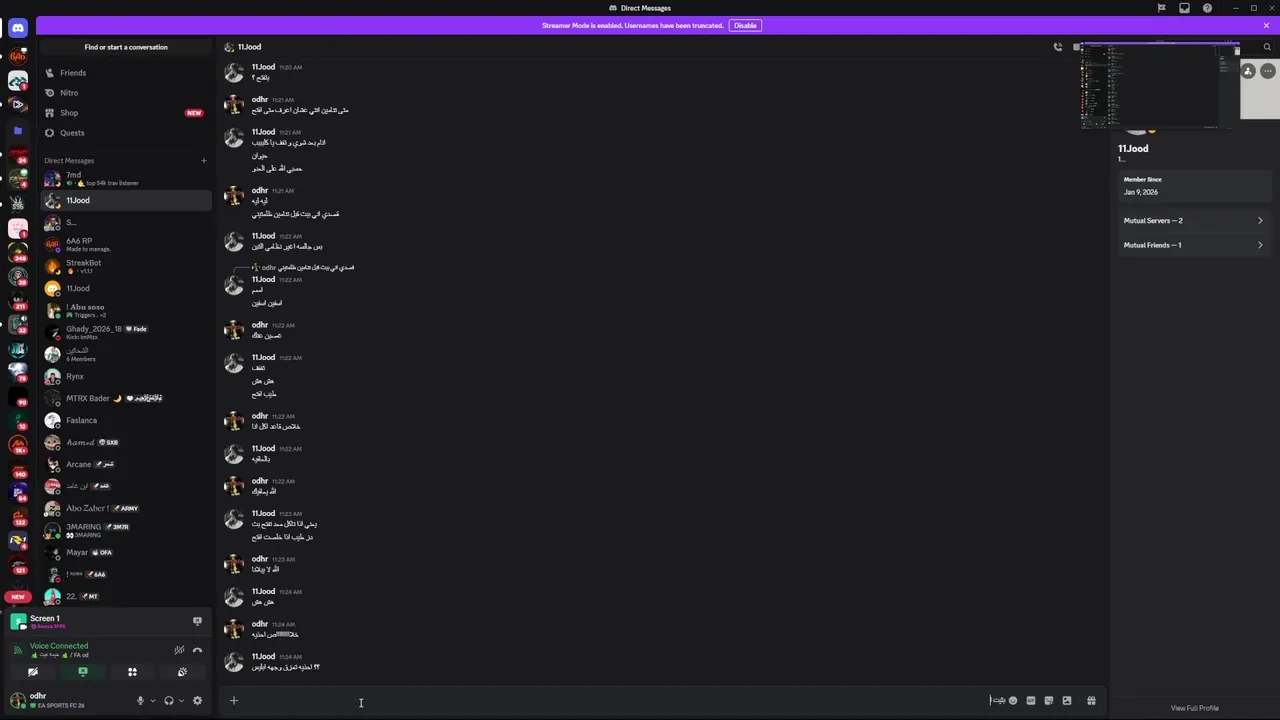Click the Jan 9, 2026 member date
The image size is (1280, 720).
[x=1141, y=192]
